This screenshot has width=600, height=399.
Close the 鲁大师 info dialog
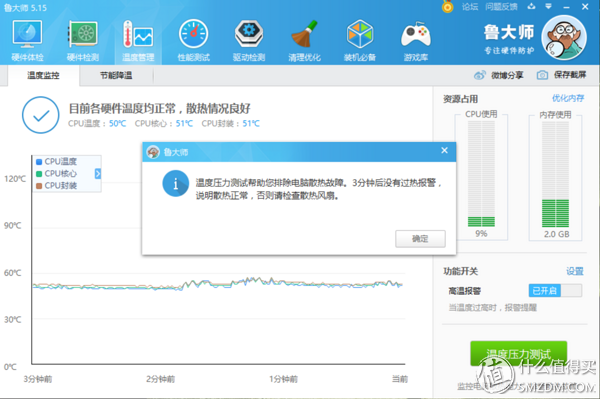444,151
